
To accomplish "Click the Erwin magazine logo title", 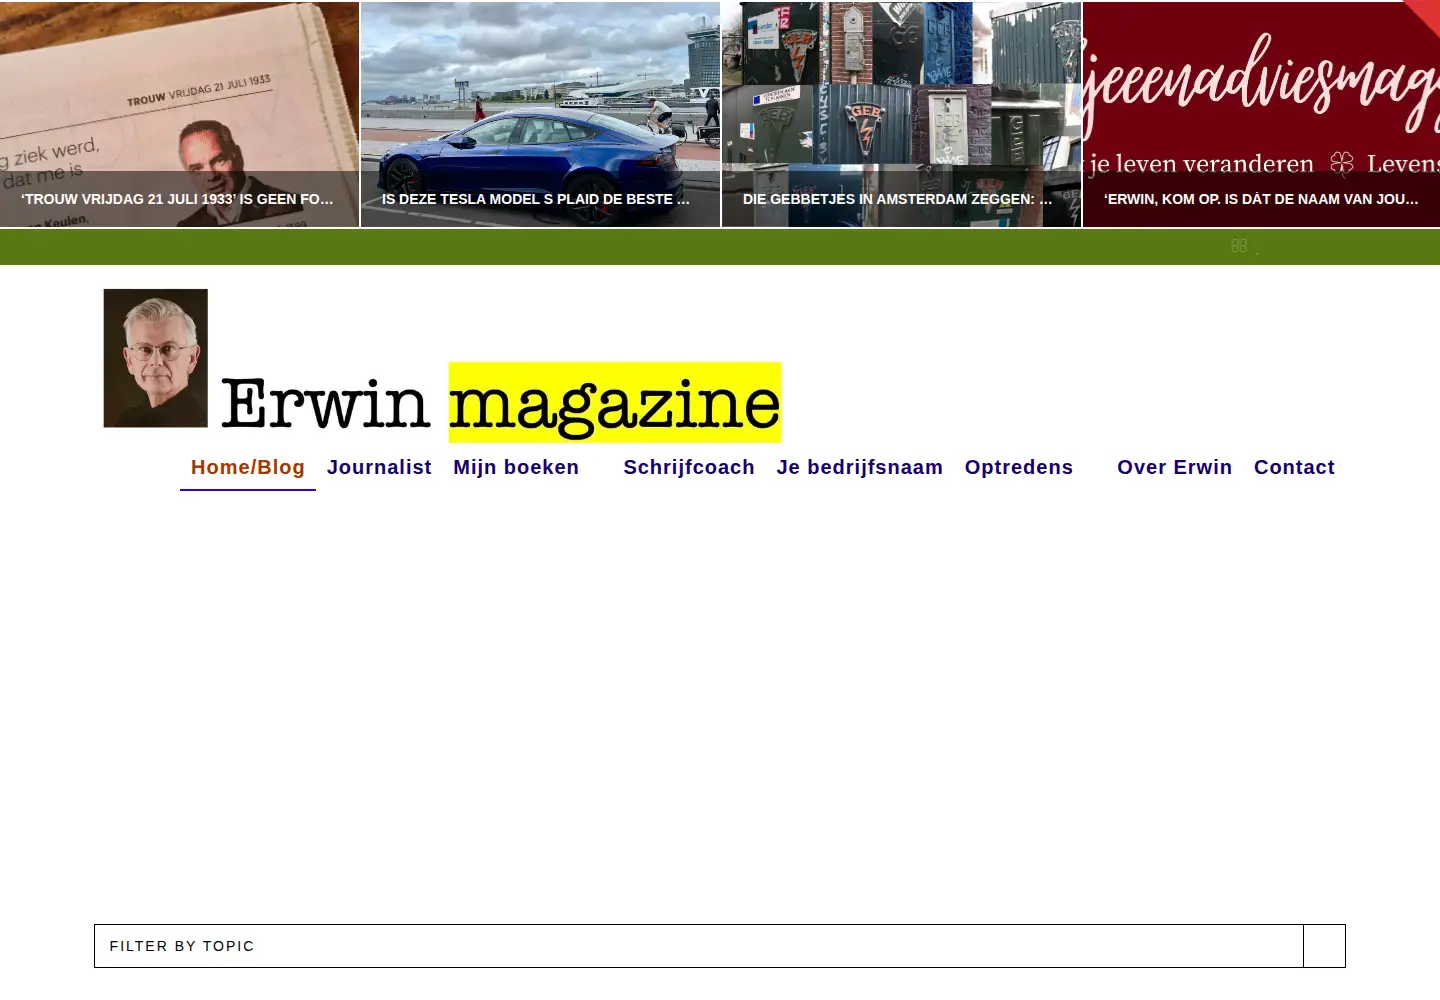I will tap(500, 403).
